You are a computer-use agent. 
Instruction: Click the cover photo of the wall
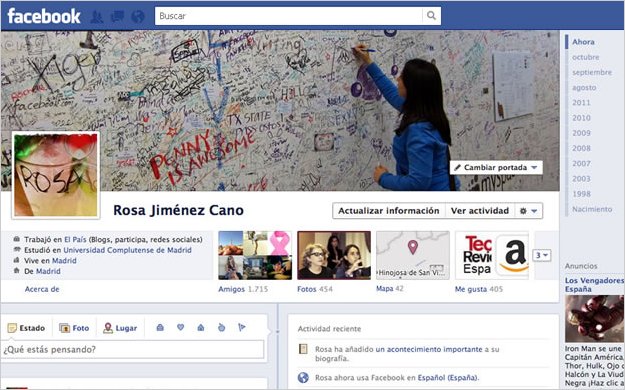point(280,110)
